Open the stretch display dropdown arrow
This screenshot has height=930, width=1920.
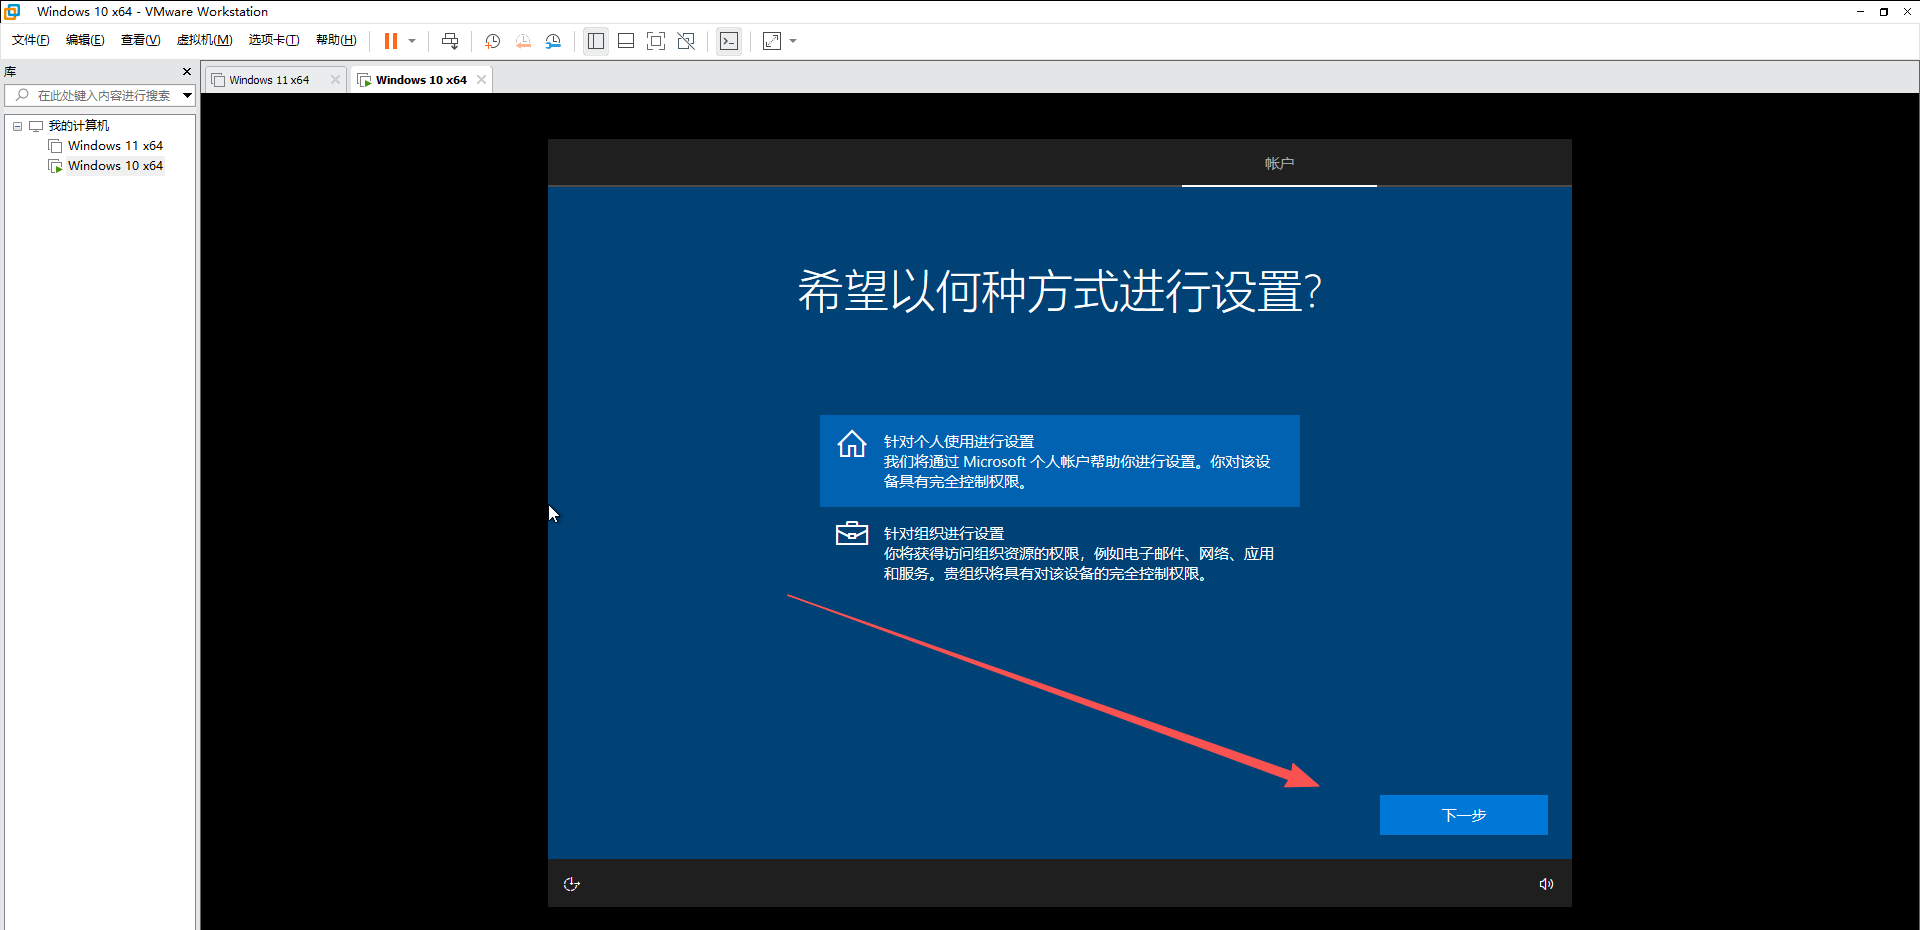tap(793, 41)
